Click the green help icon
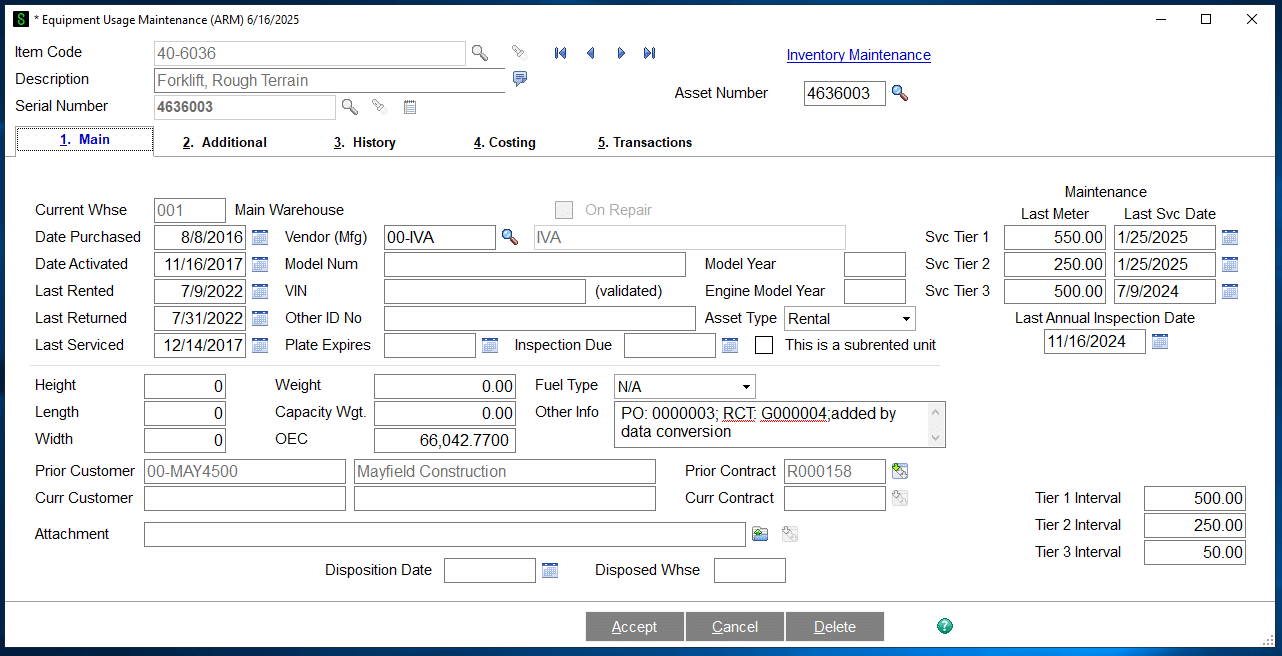Image resolution: width=1282 pixels, height=656 pixels. [945, 626]
